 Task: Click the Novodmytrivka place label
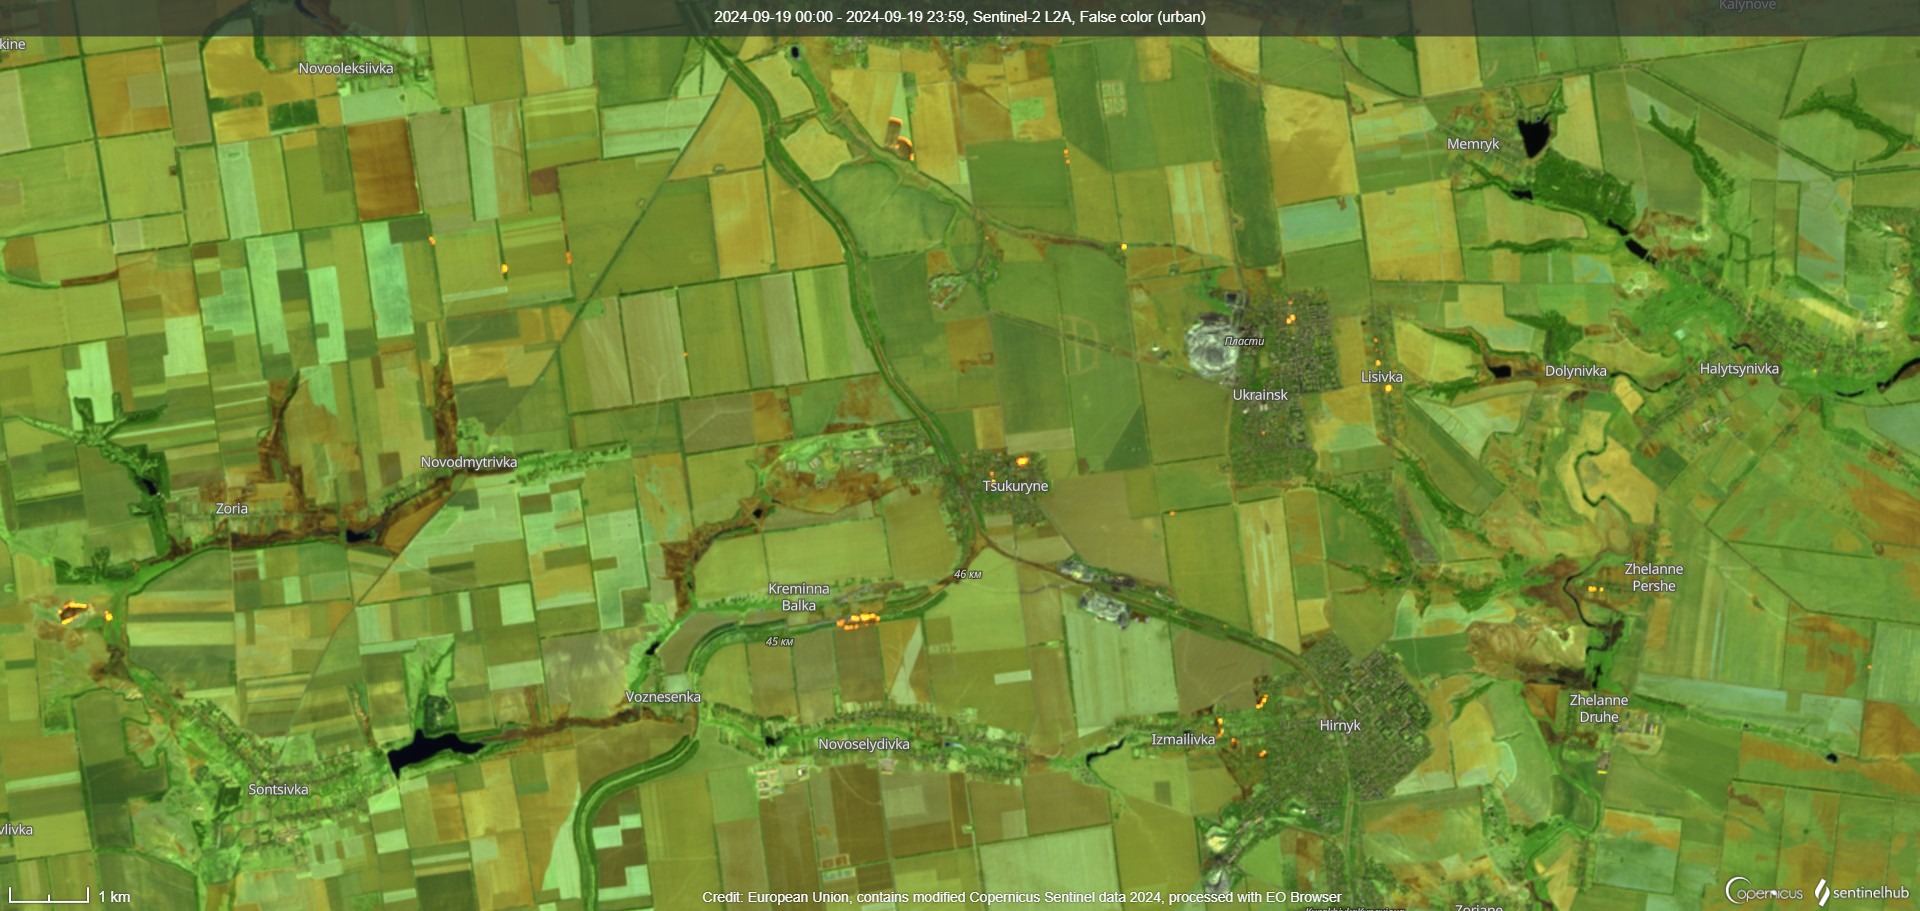click(x=469, y=462)
